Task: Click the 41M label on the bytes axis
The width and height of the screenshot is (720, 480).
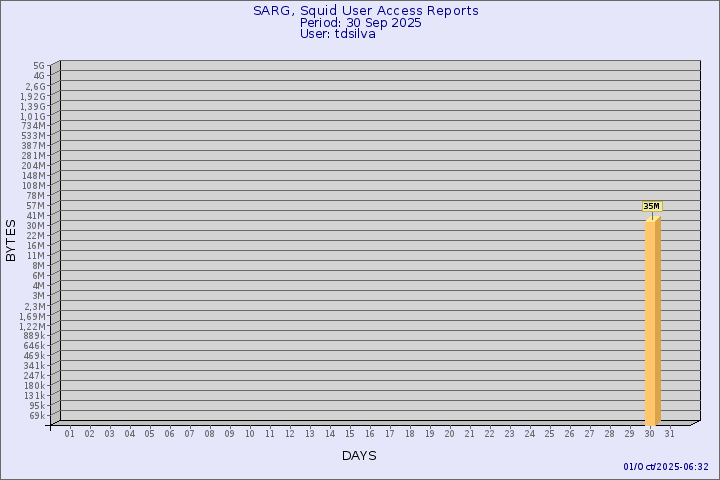Action: [36, 215]
